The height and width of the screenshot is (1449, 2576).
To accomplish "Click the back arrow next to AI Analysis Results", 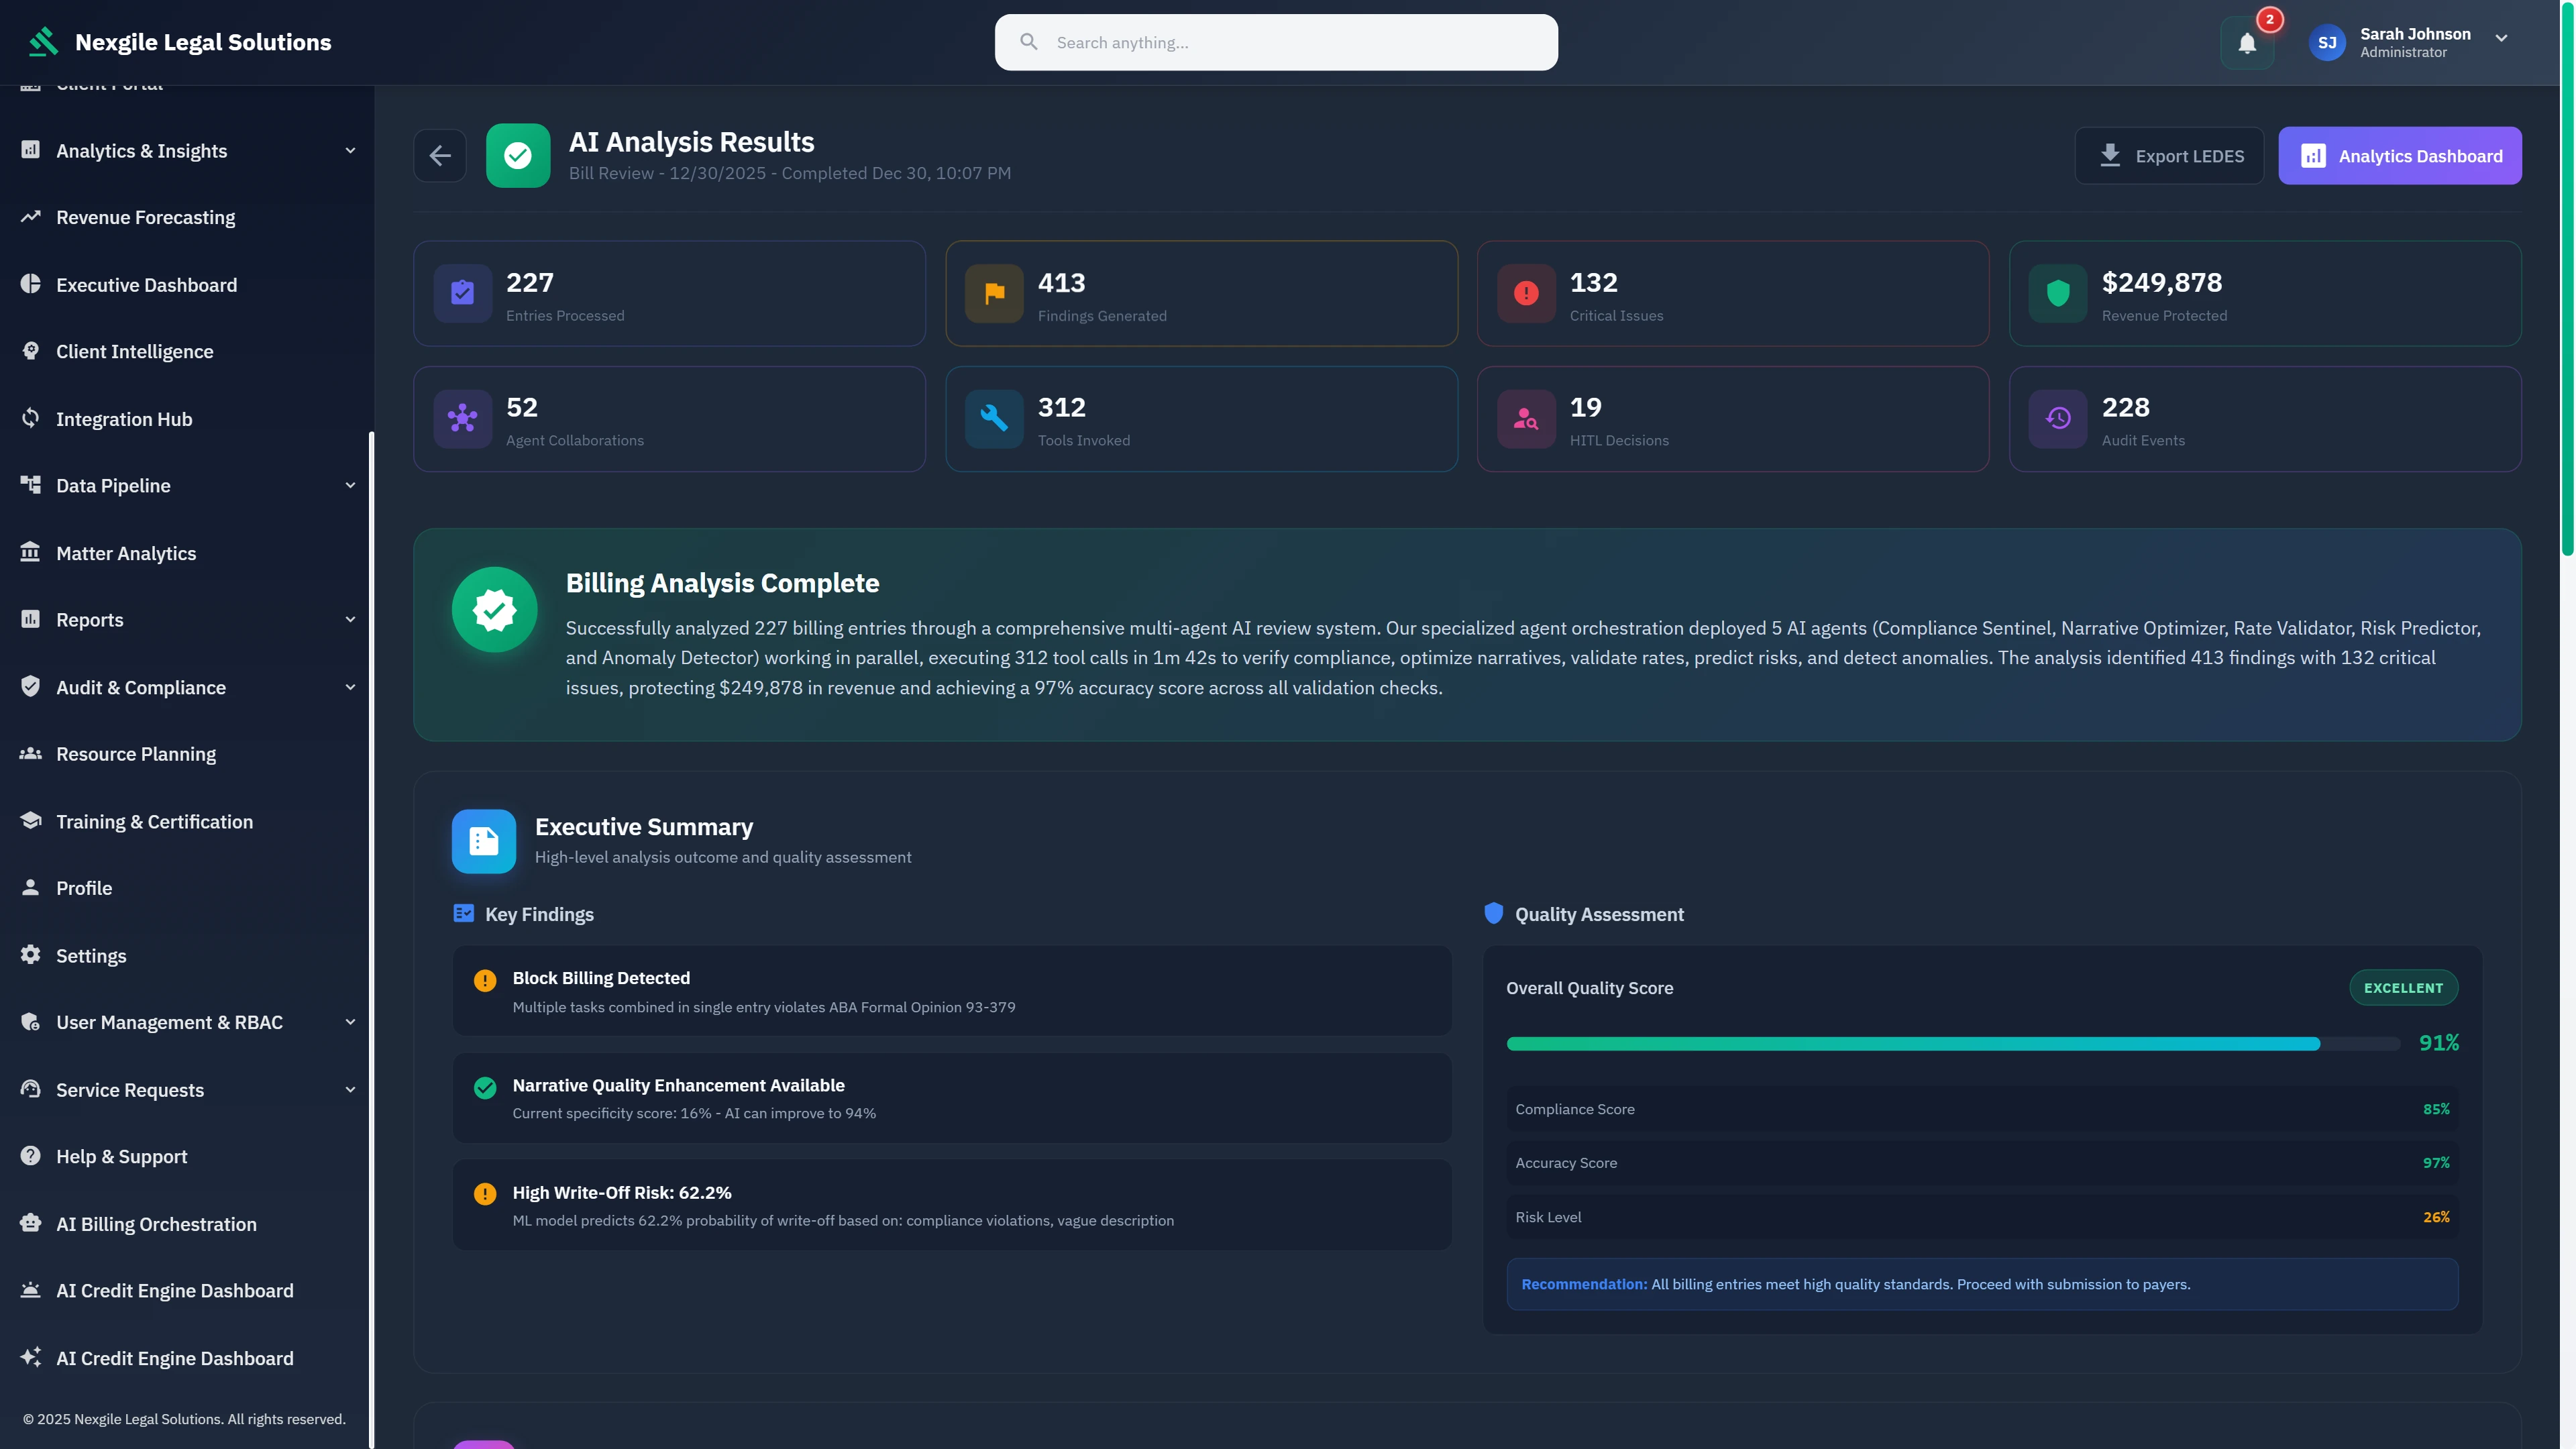I will (440, 155).
